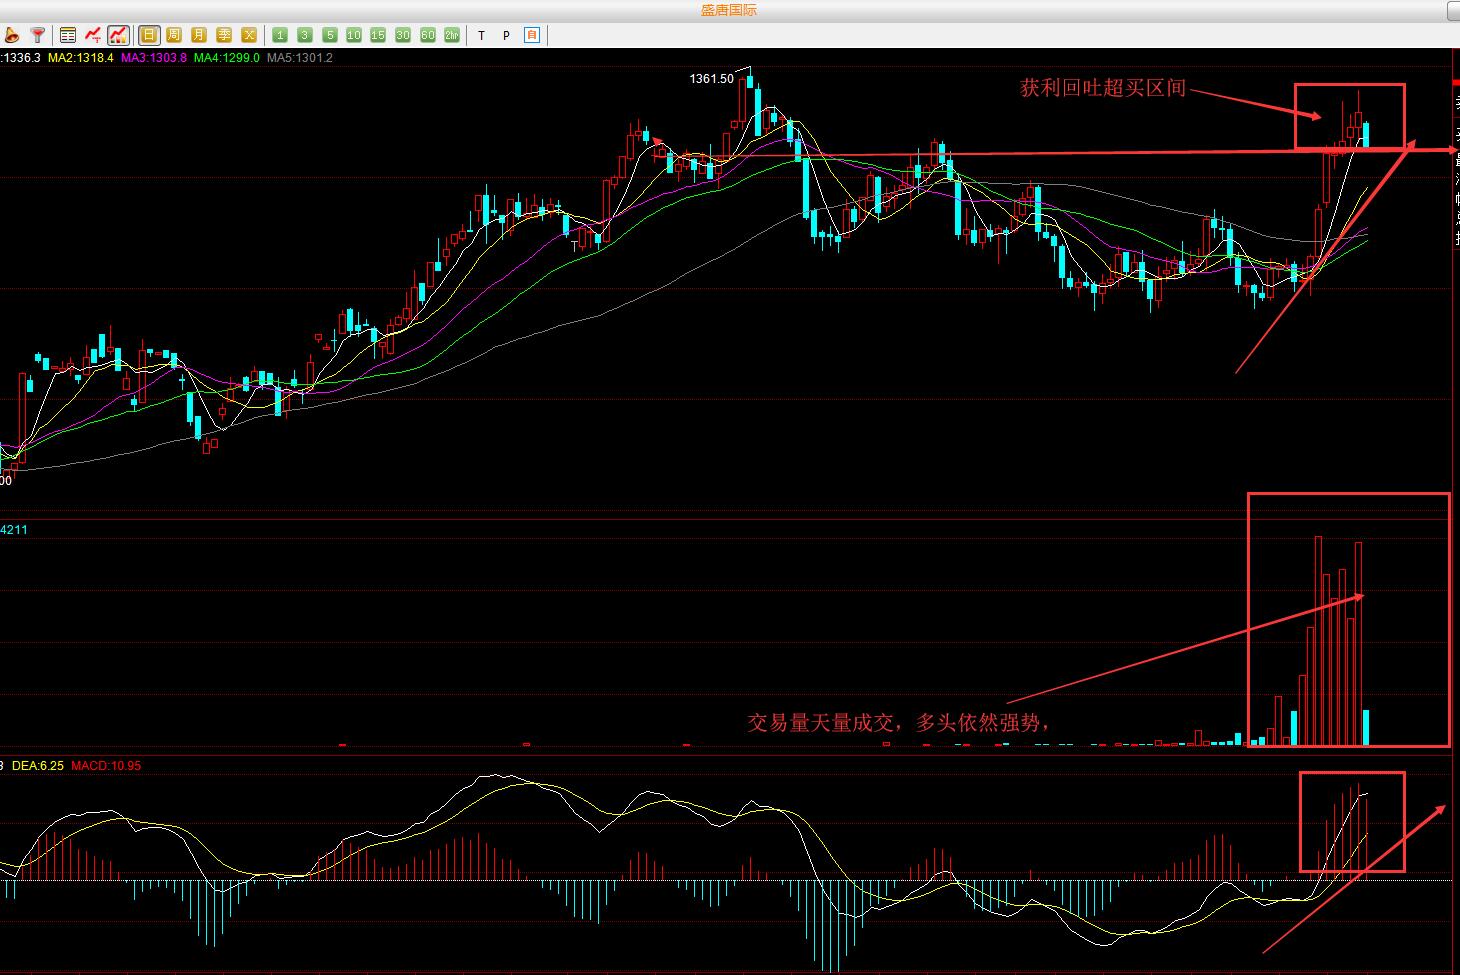
Task: Click the MA5:1301.2 indicator label
Action: tap(300, 58)
